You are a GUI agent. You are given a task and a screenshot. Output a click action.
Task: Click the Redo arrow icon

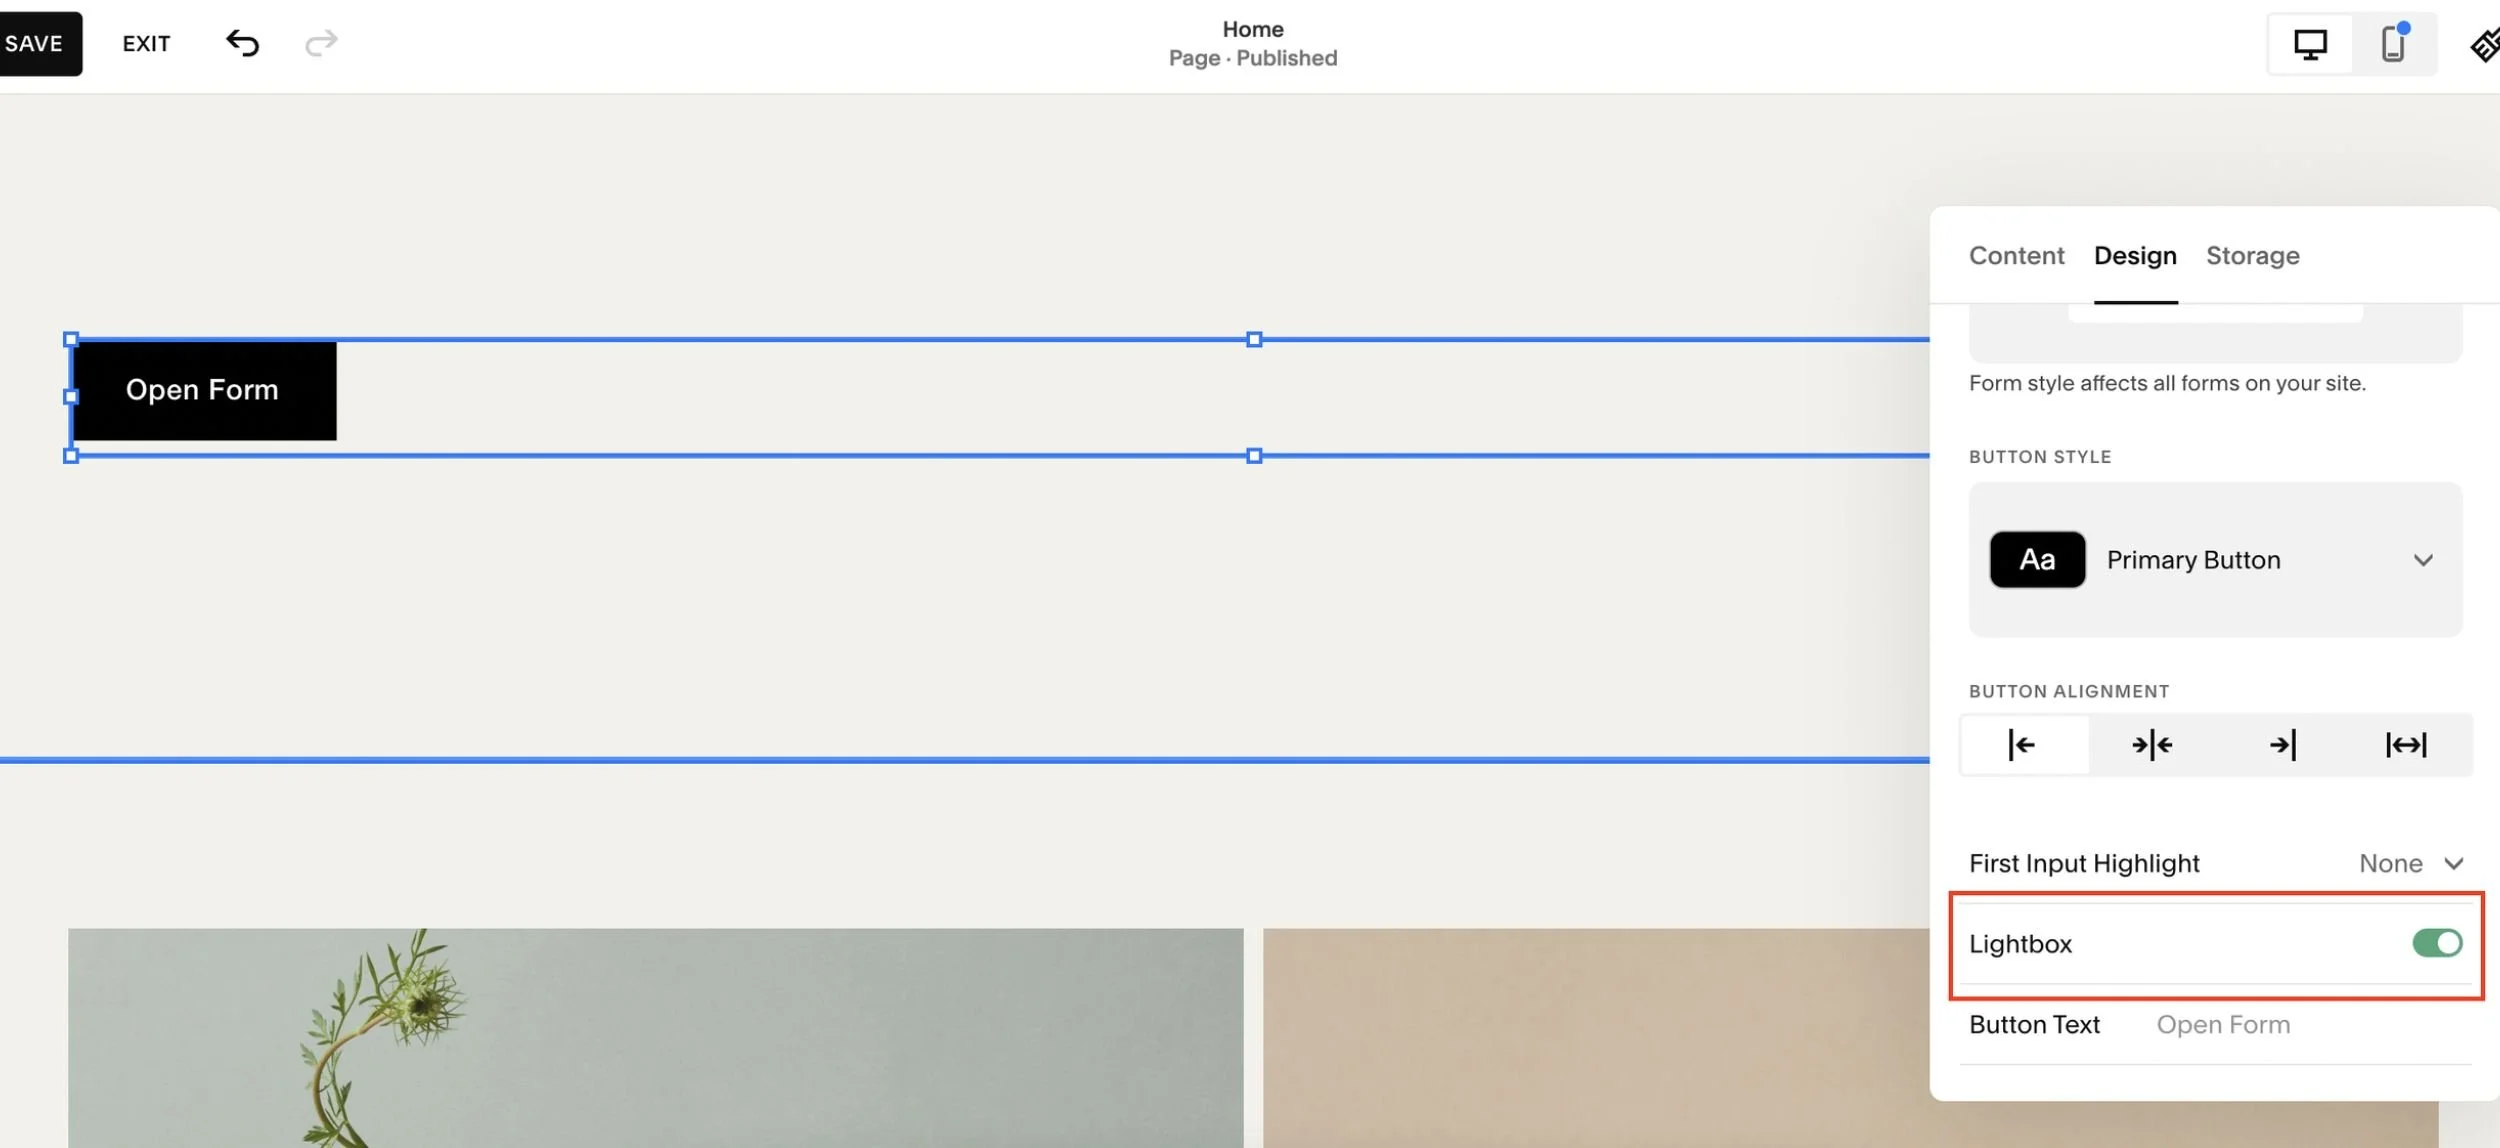[321, 43]
